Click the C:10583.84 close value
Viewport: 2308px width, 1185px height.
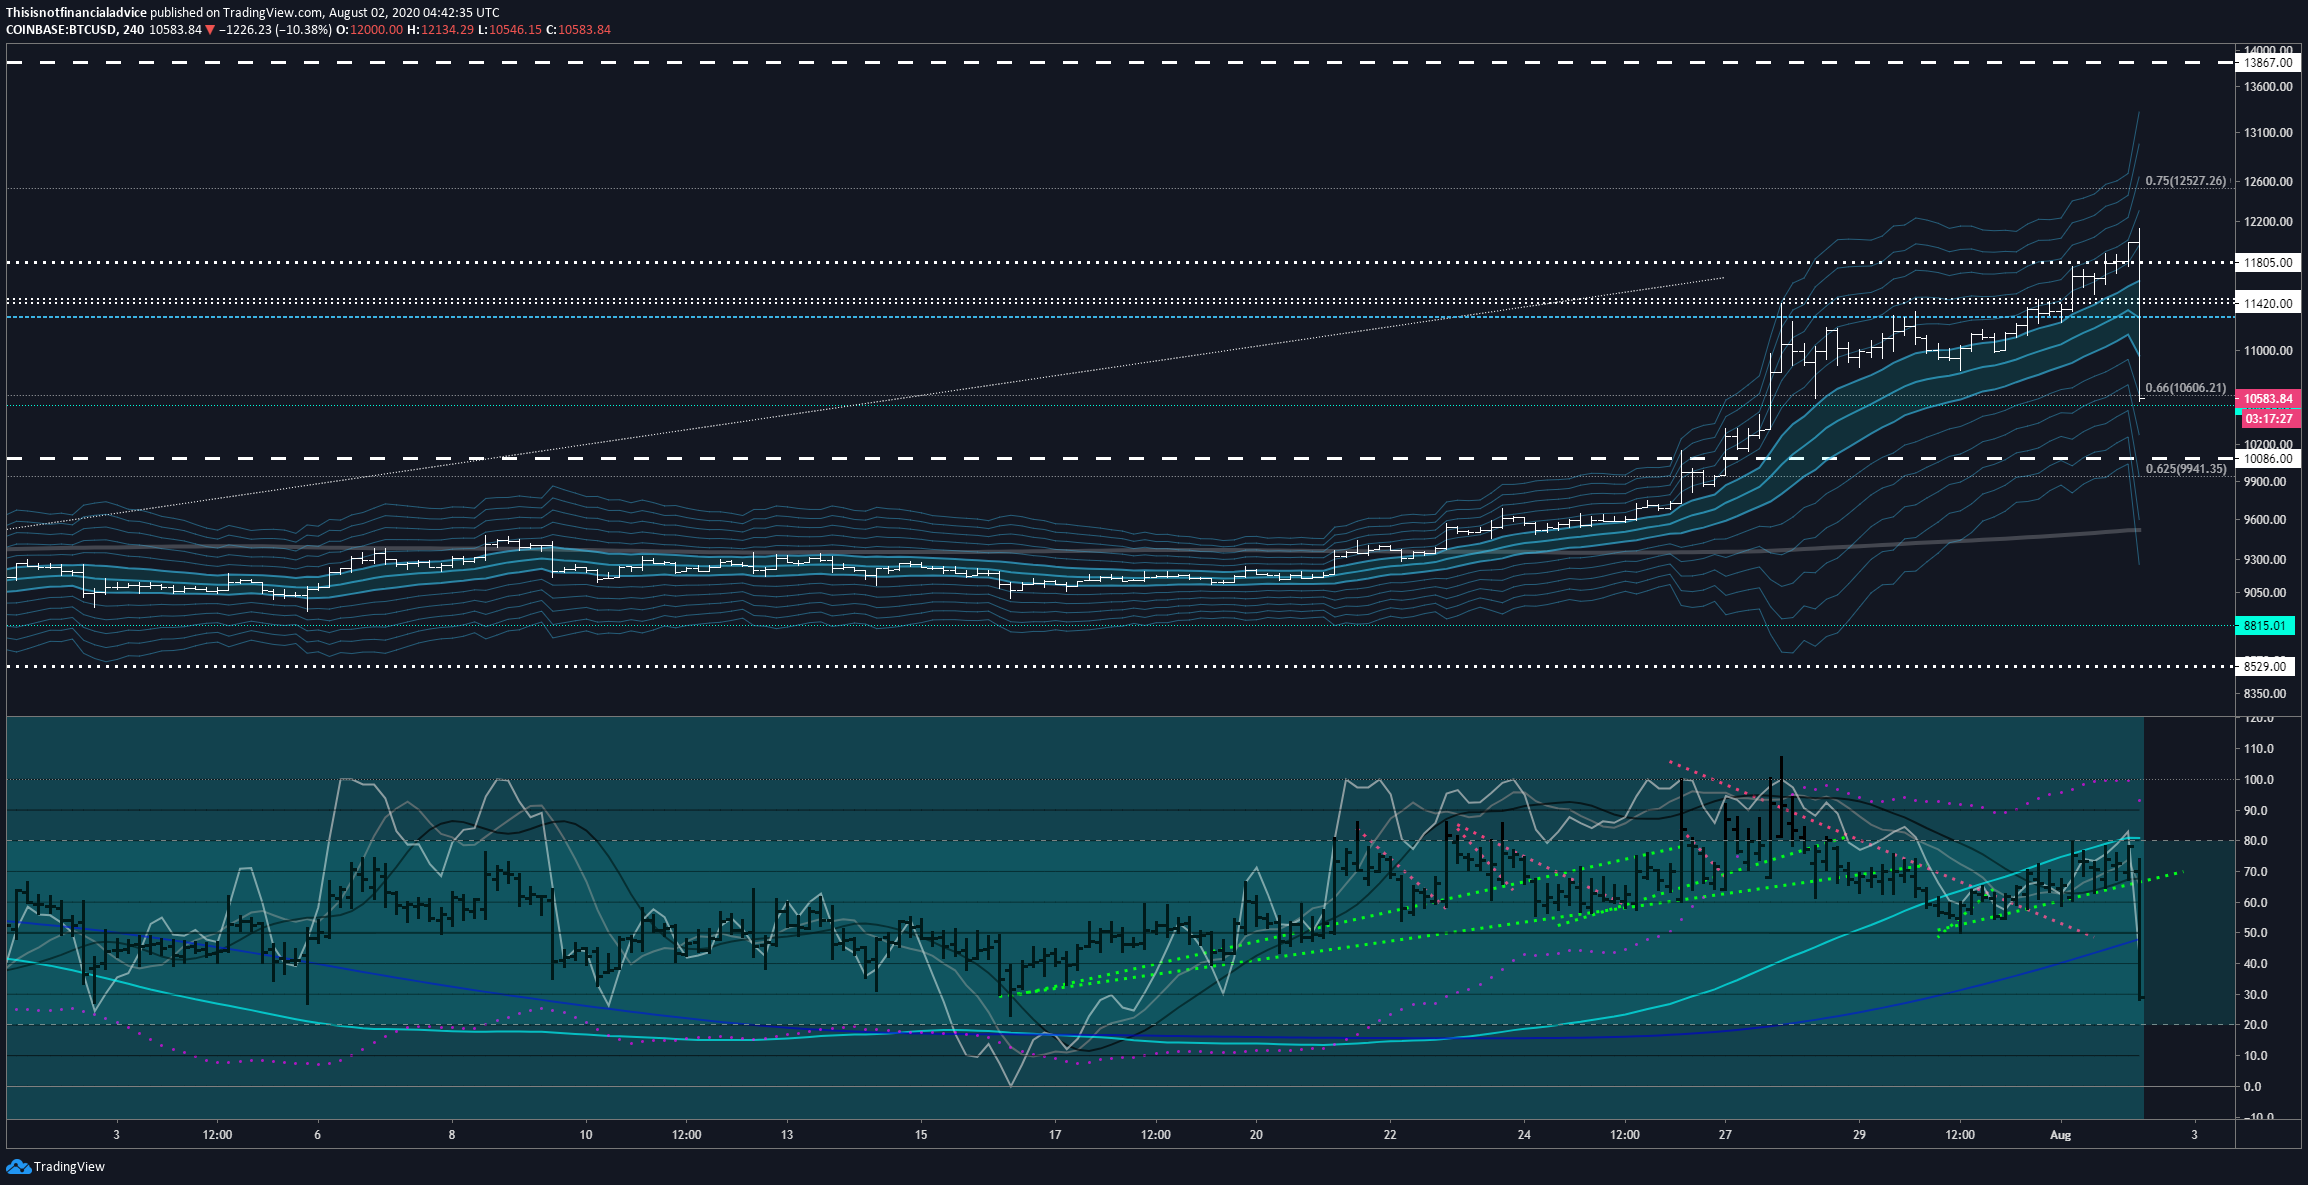pos(578,30)
